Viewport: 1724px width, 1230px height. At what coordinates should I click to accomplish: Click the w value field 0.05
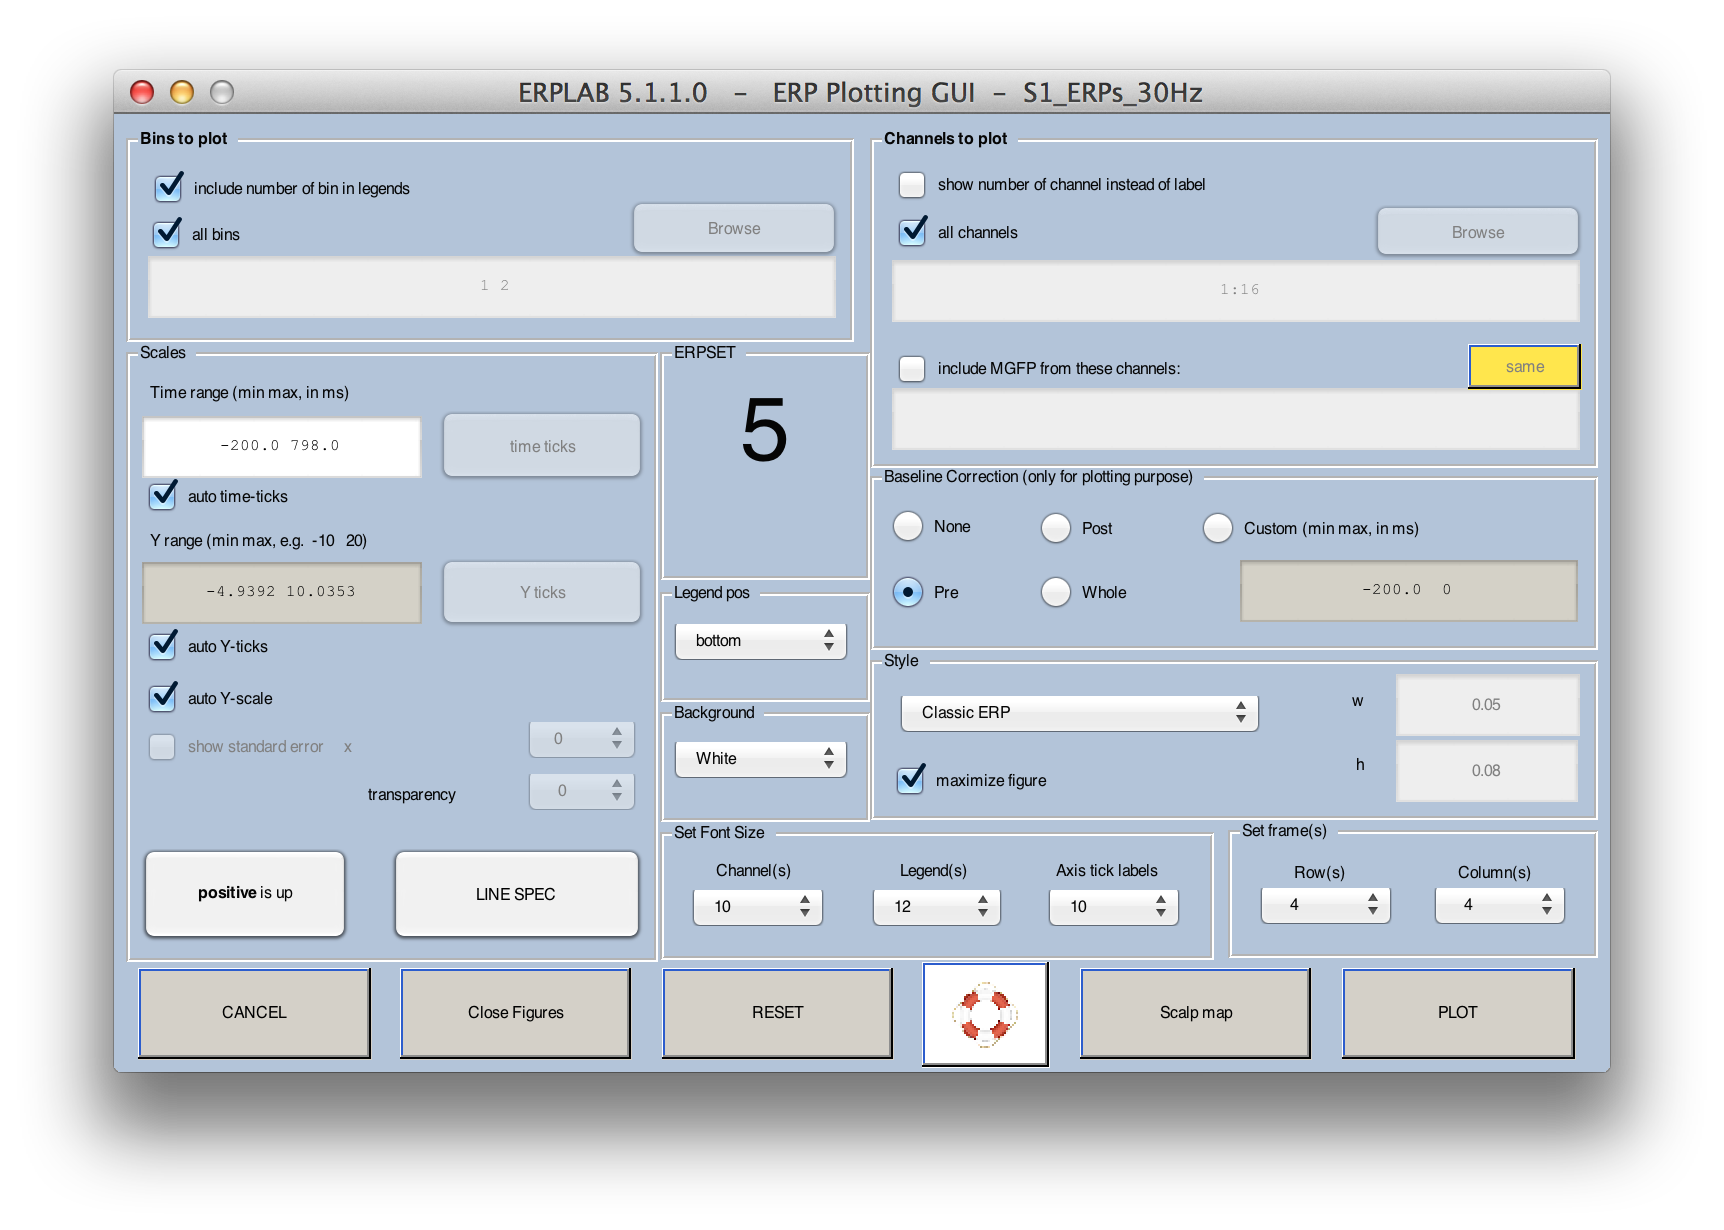1487,705
